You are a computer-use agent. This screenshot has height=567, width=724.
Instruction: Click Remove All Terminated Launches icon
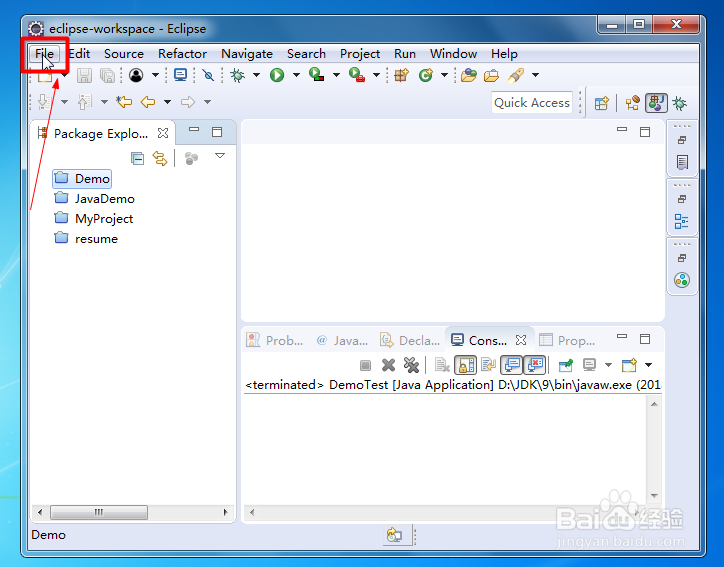(x=411, y=365)
